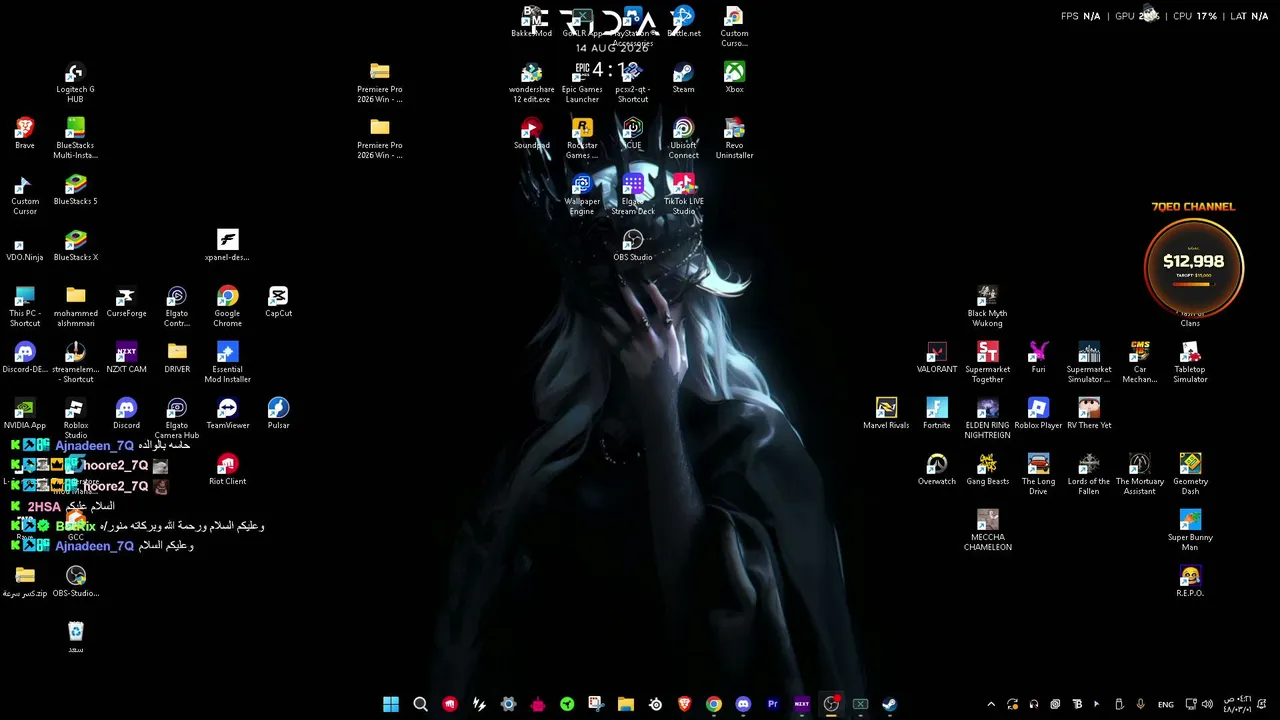Select the Wallpaper Engine desktop icon
Viewport: 1280px width, 720px height.
[x=582, y=195]
